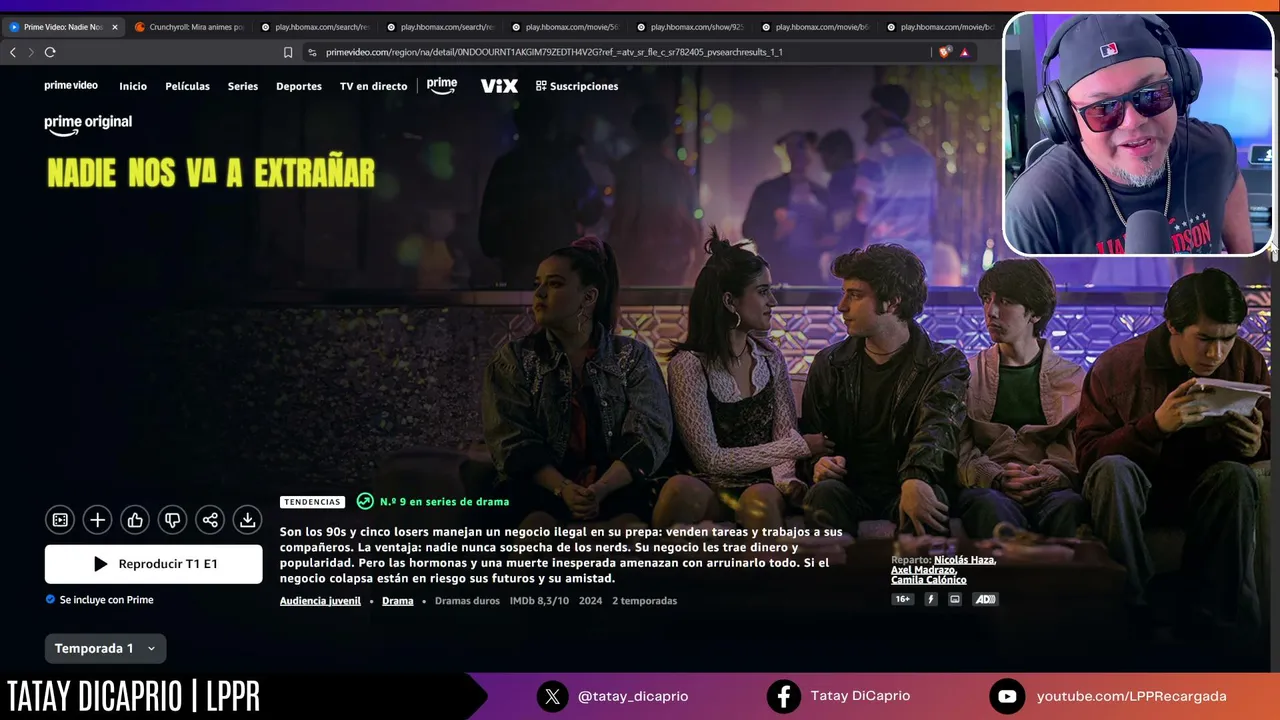Open the site settings icon in address bar
Image resolution: width=1280 pixels, height=720 pixels.
[x=312, y=52]
